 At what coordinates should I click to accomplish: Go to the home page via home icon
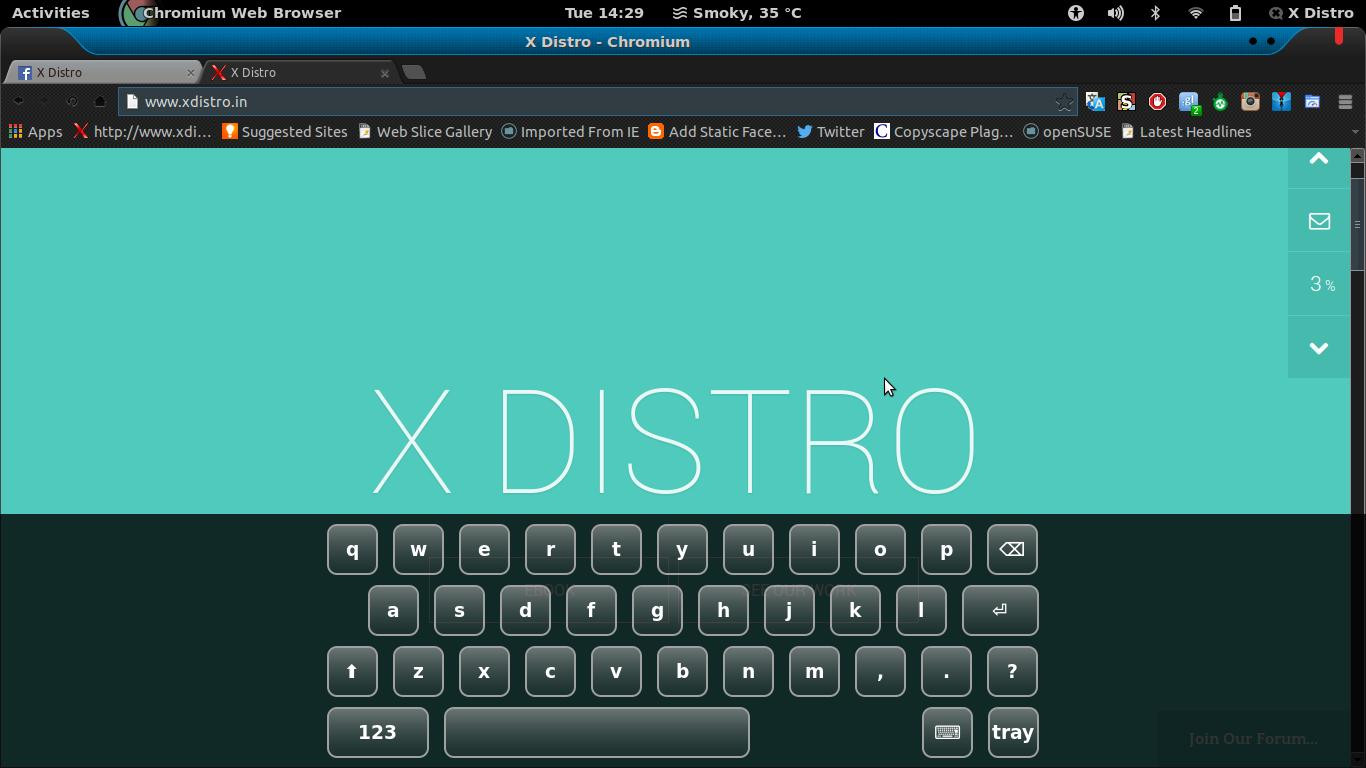click(x=100, y=102)
